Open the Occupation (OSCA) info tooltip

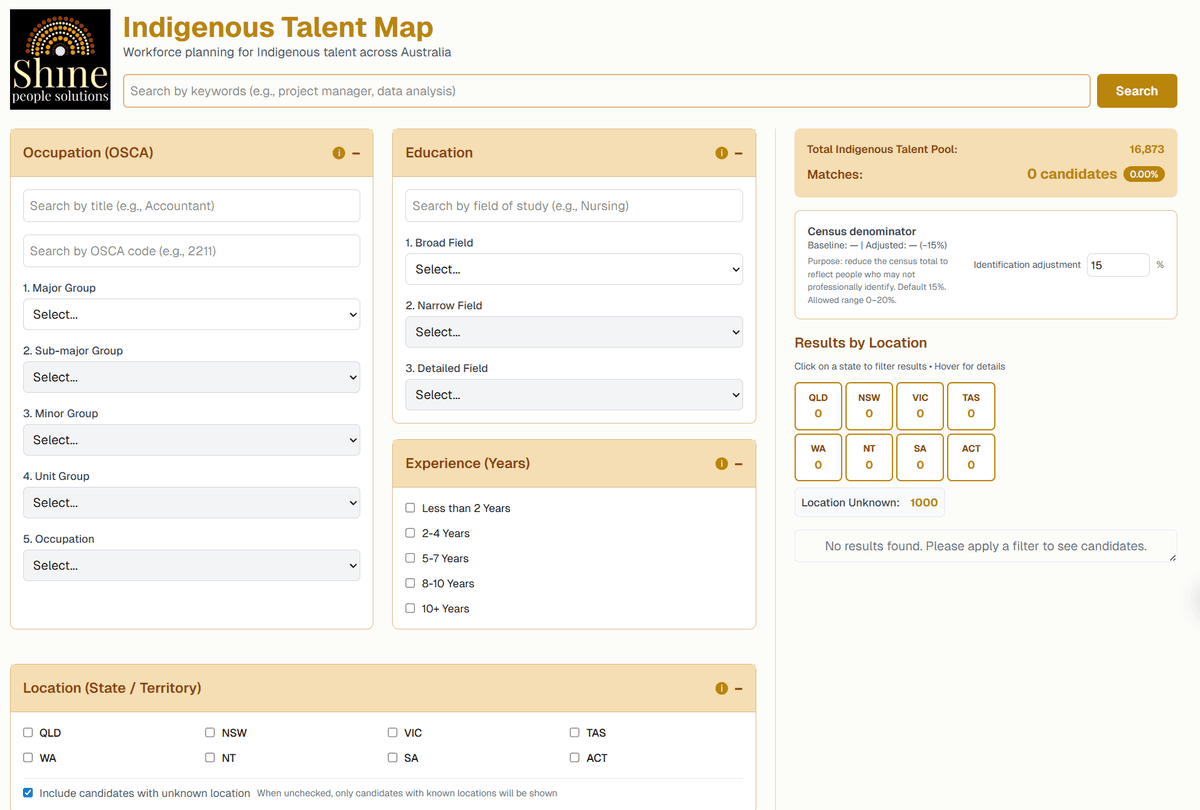339,152
